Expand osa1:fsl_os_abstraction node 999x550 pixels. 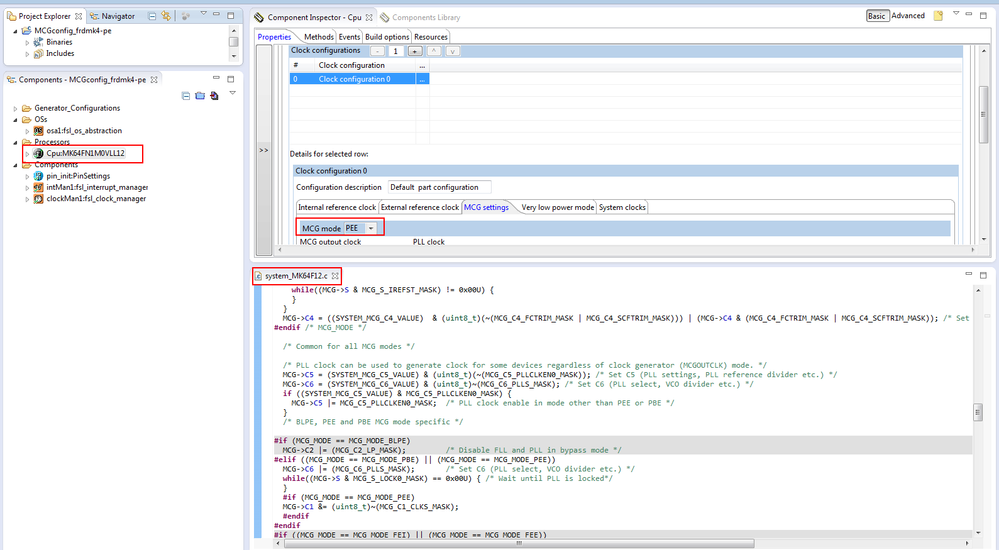27,131
